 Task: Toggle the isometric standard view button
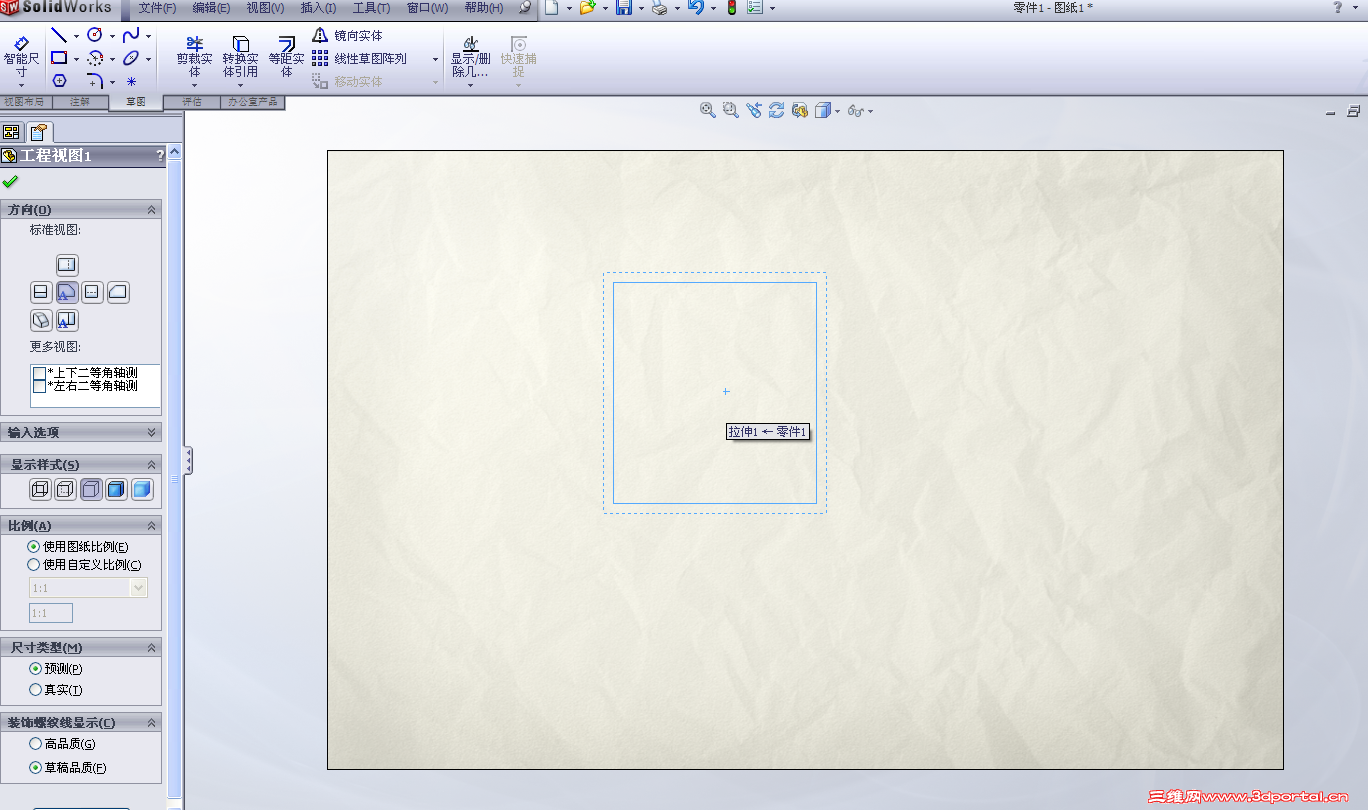41,320
